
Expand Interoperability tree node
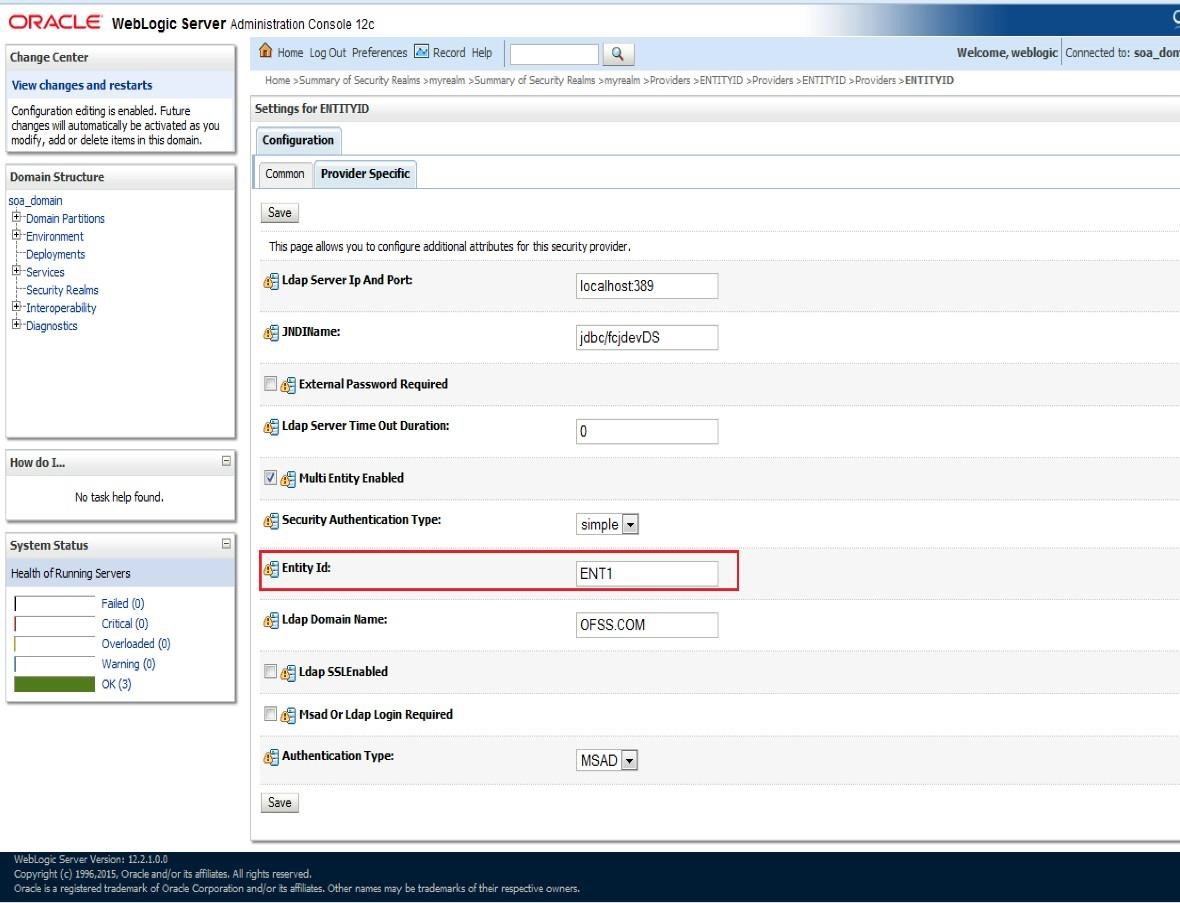[17, 307]
